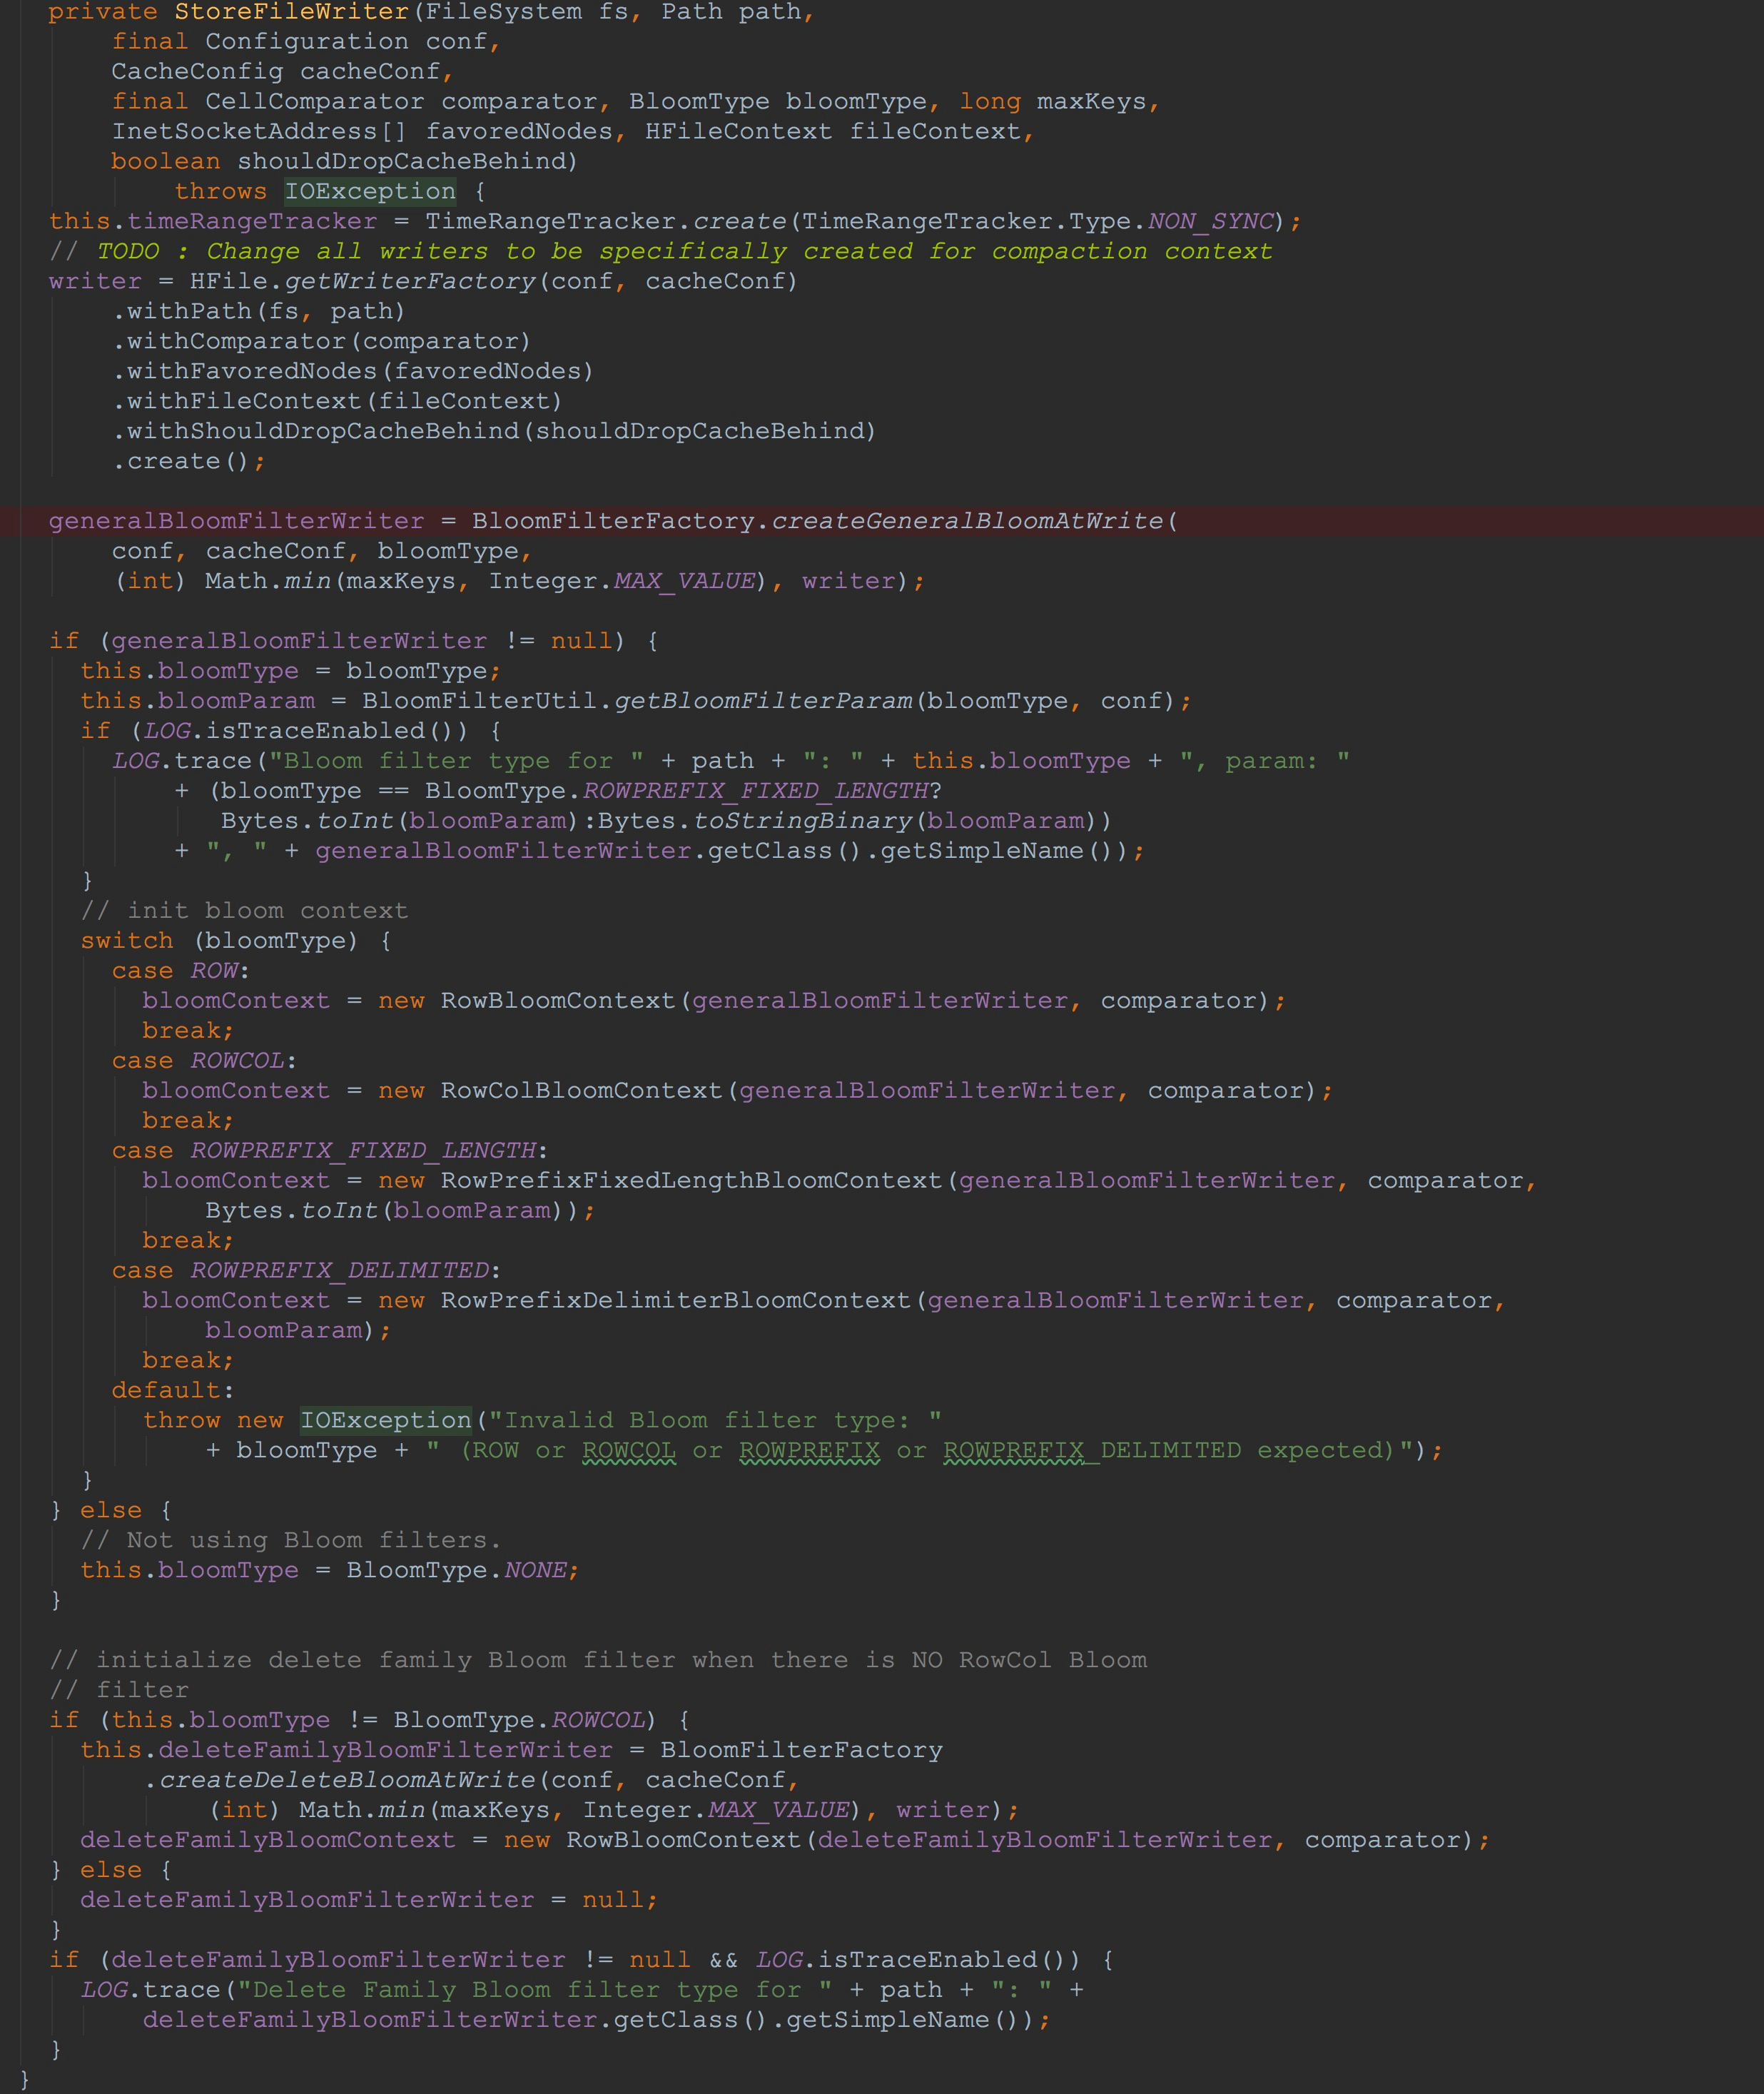The height and width of the screenshot is (2094, 1764).
Task: Click the 'initialize delete family Bloom filter' comment
Action: tap(599, 1661)
